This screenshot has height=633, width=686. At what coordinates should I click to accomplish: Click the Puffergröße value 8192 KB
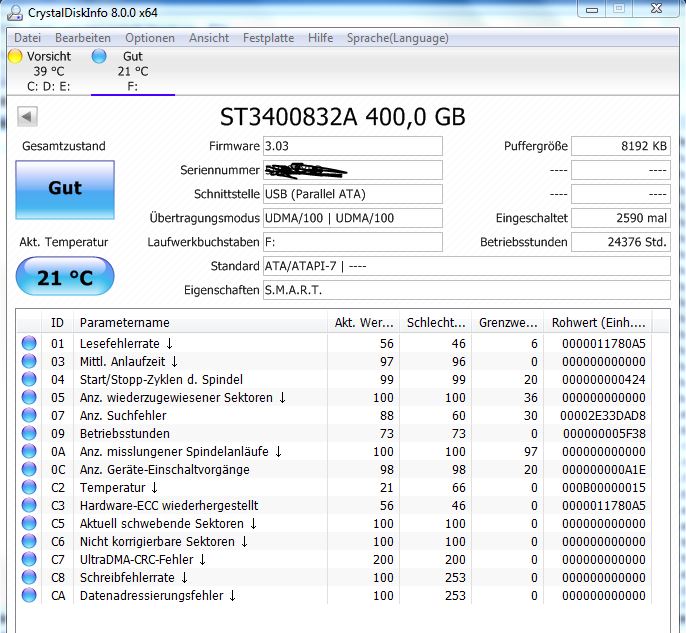coord(621,146)
